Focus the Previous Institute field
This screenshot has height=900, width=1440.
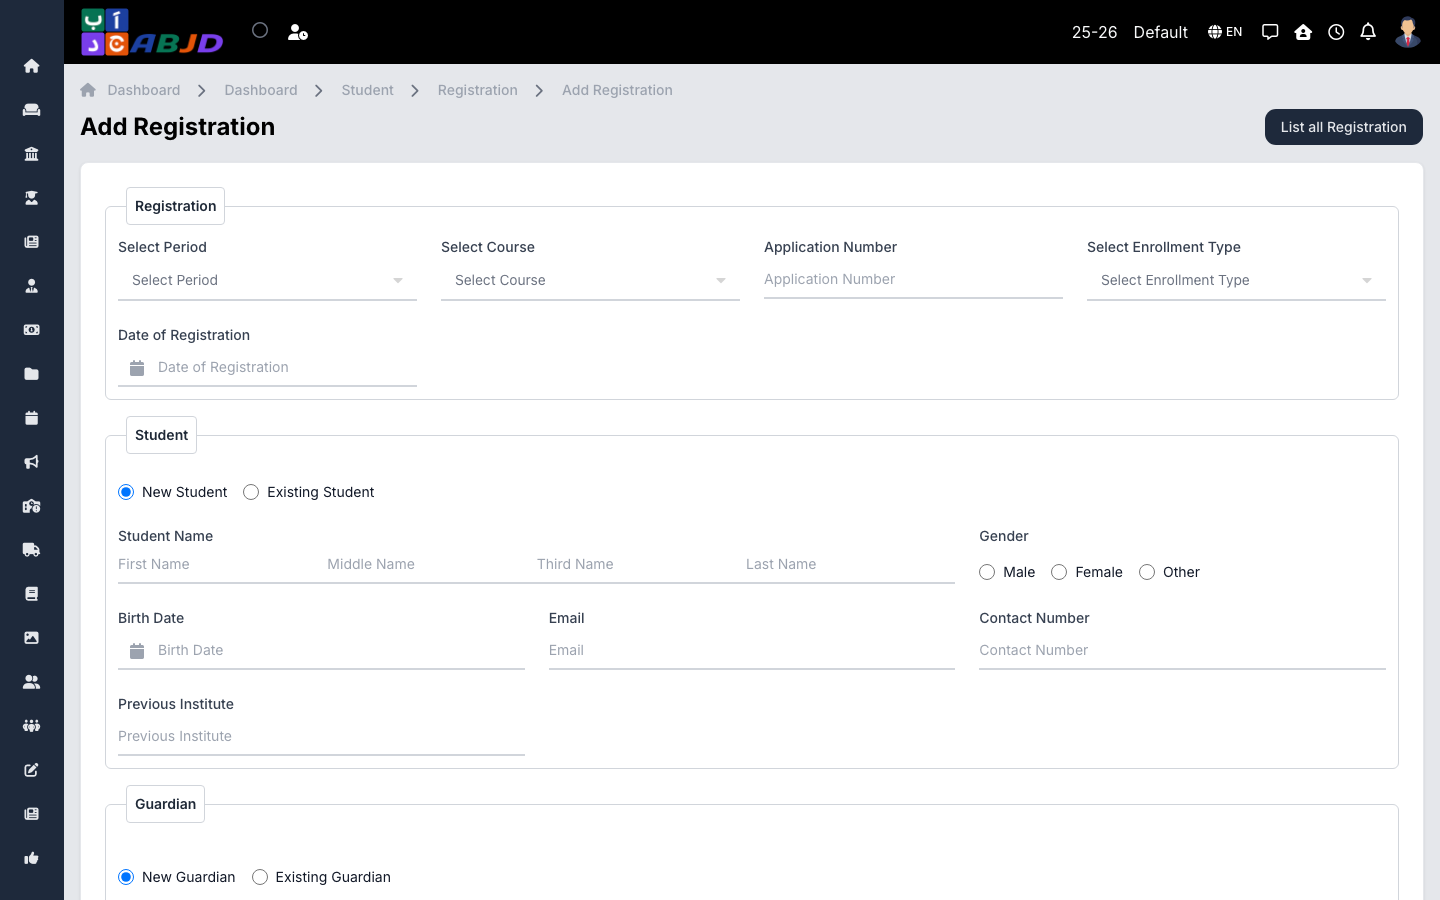coord(321,736)
